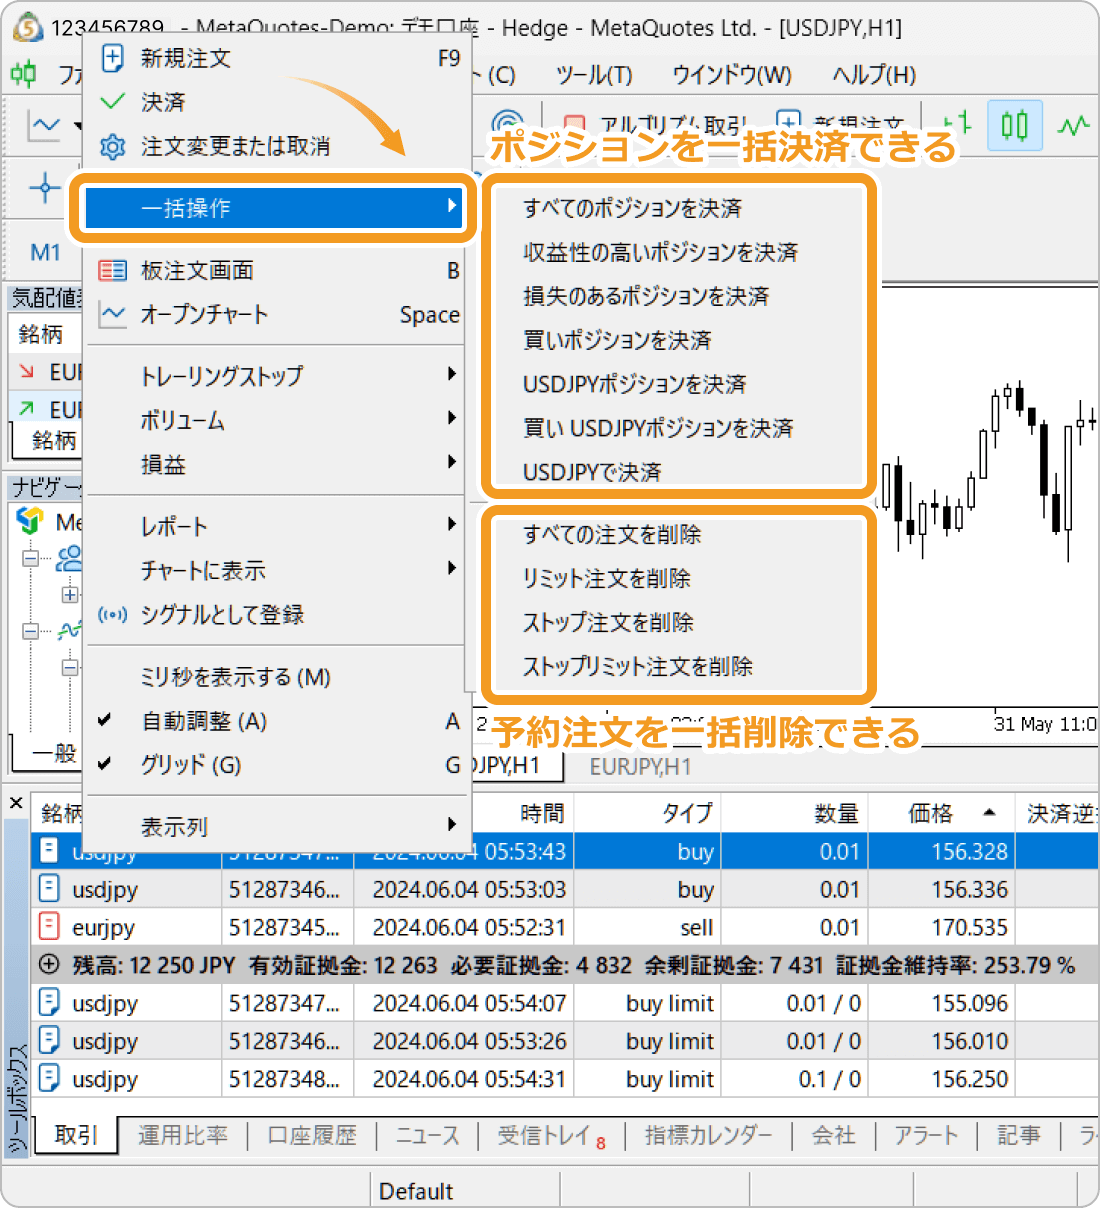Sort by the 価格 column header
Image resolution: width=1100 pixels, height=1208 pixels.
click(942, 813)
